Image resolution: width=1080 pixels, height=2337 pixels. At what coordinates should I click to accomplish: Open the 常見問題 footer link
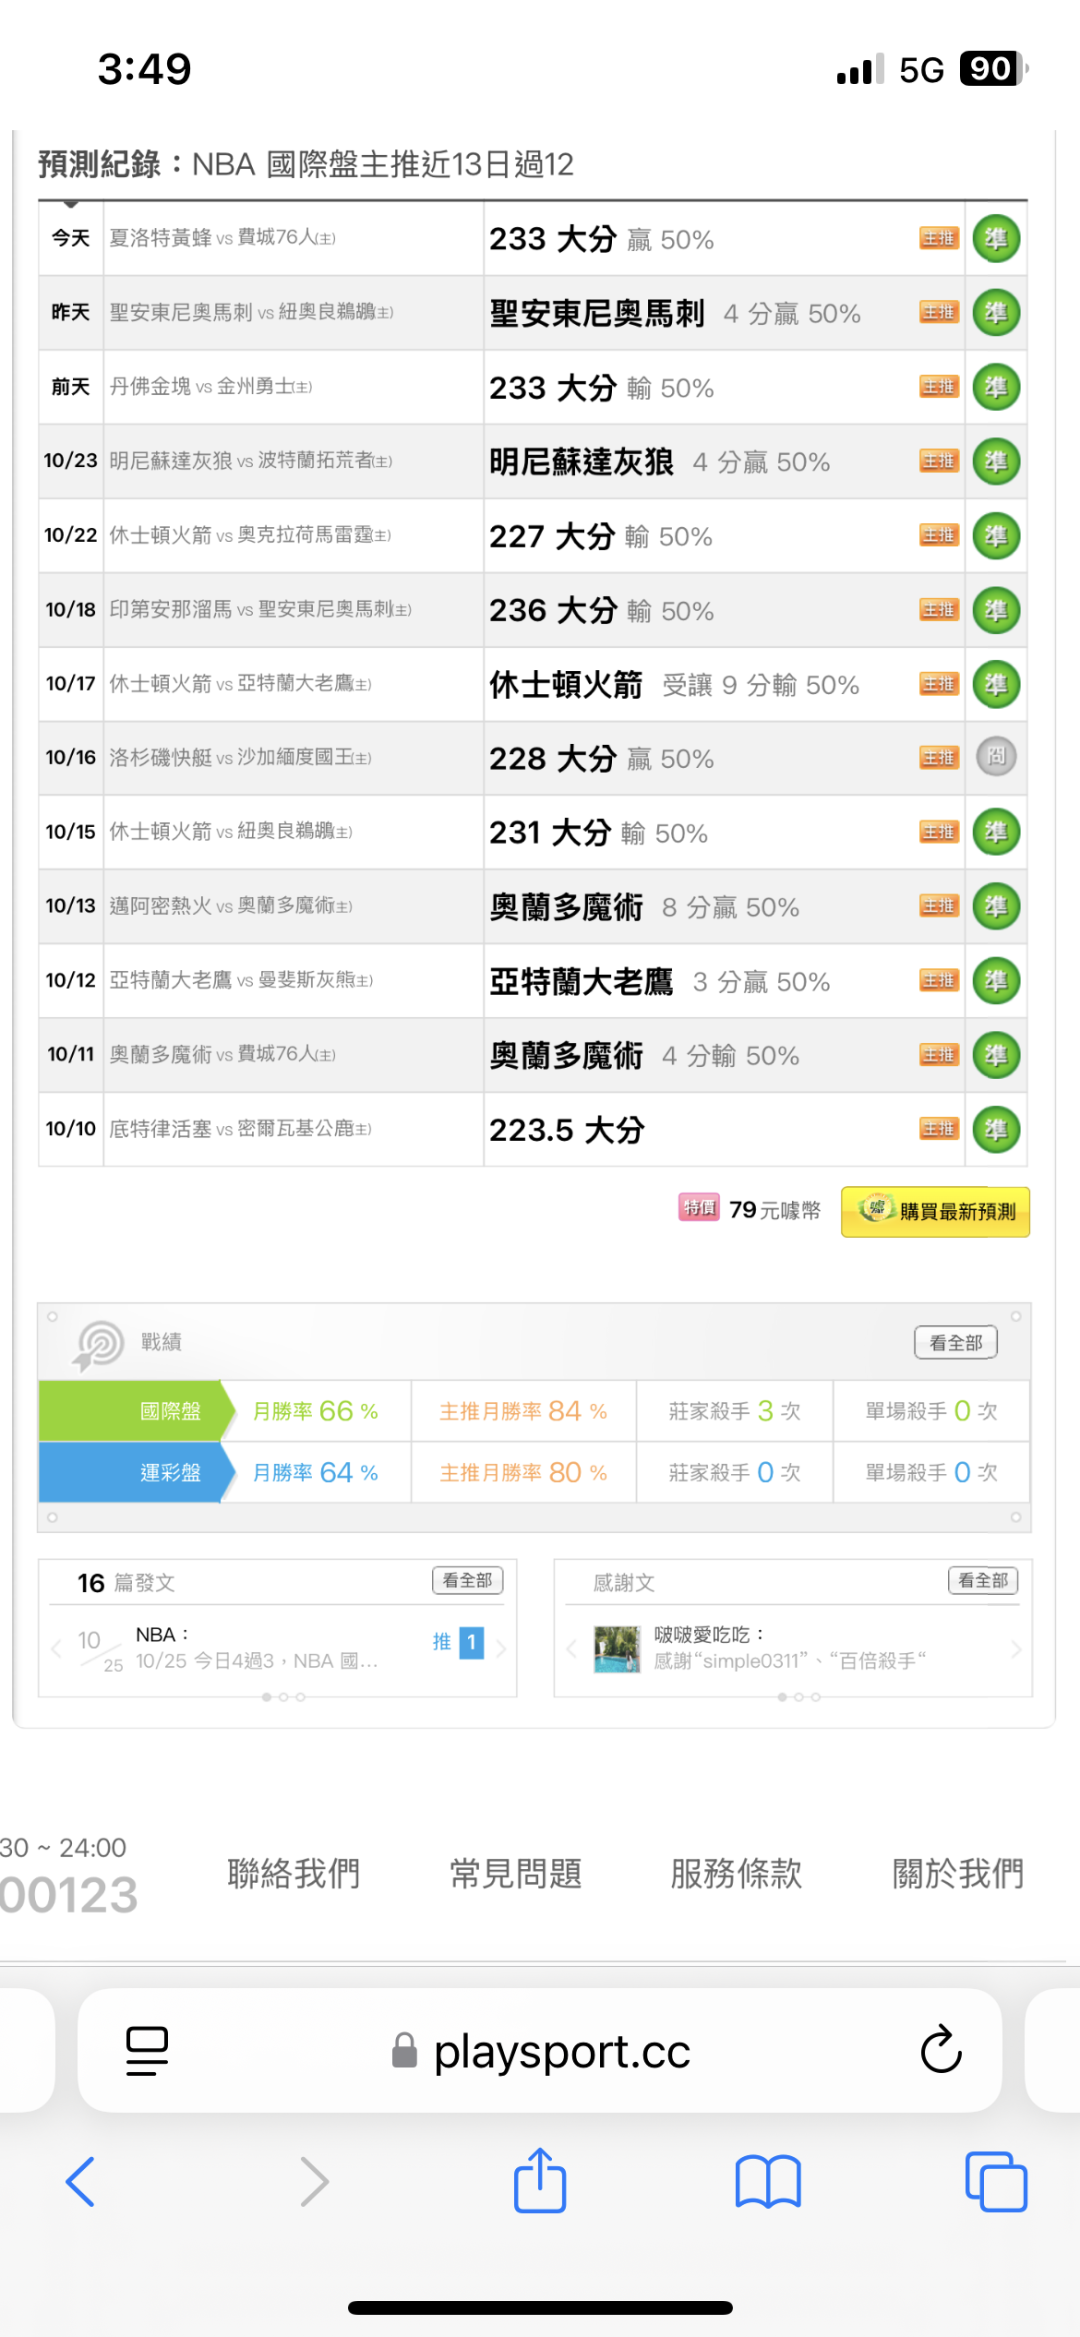click(x=515, y=1873)
